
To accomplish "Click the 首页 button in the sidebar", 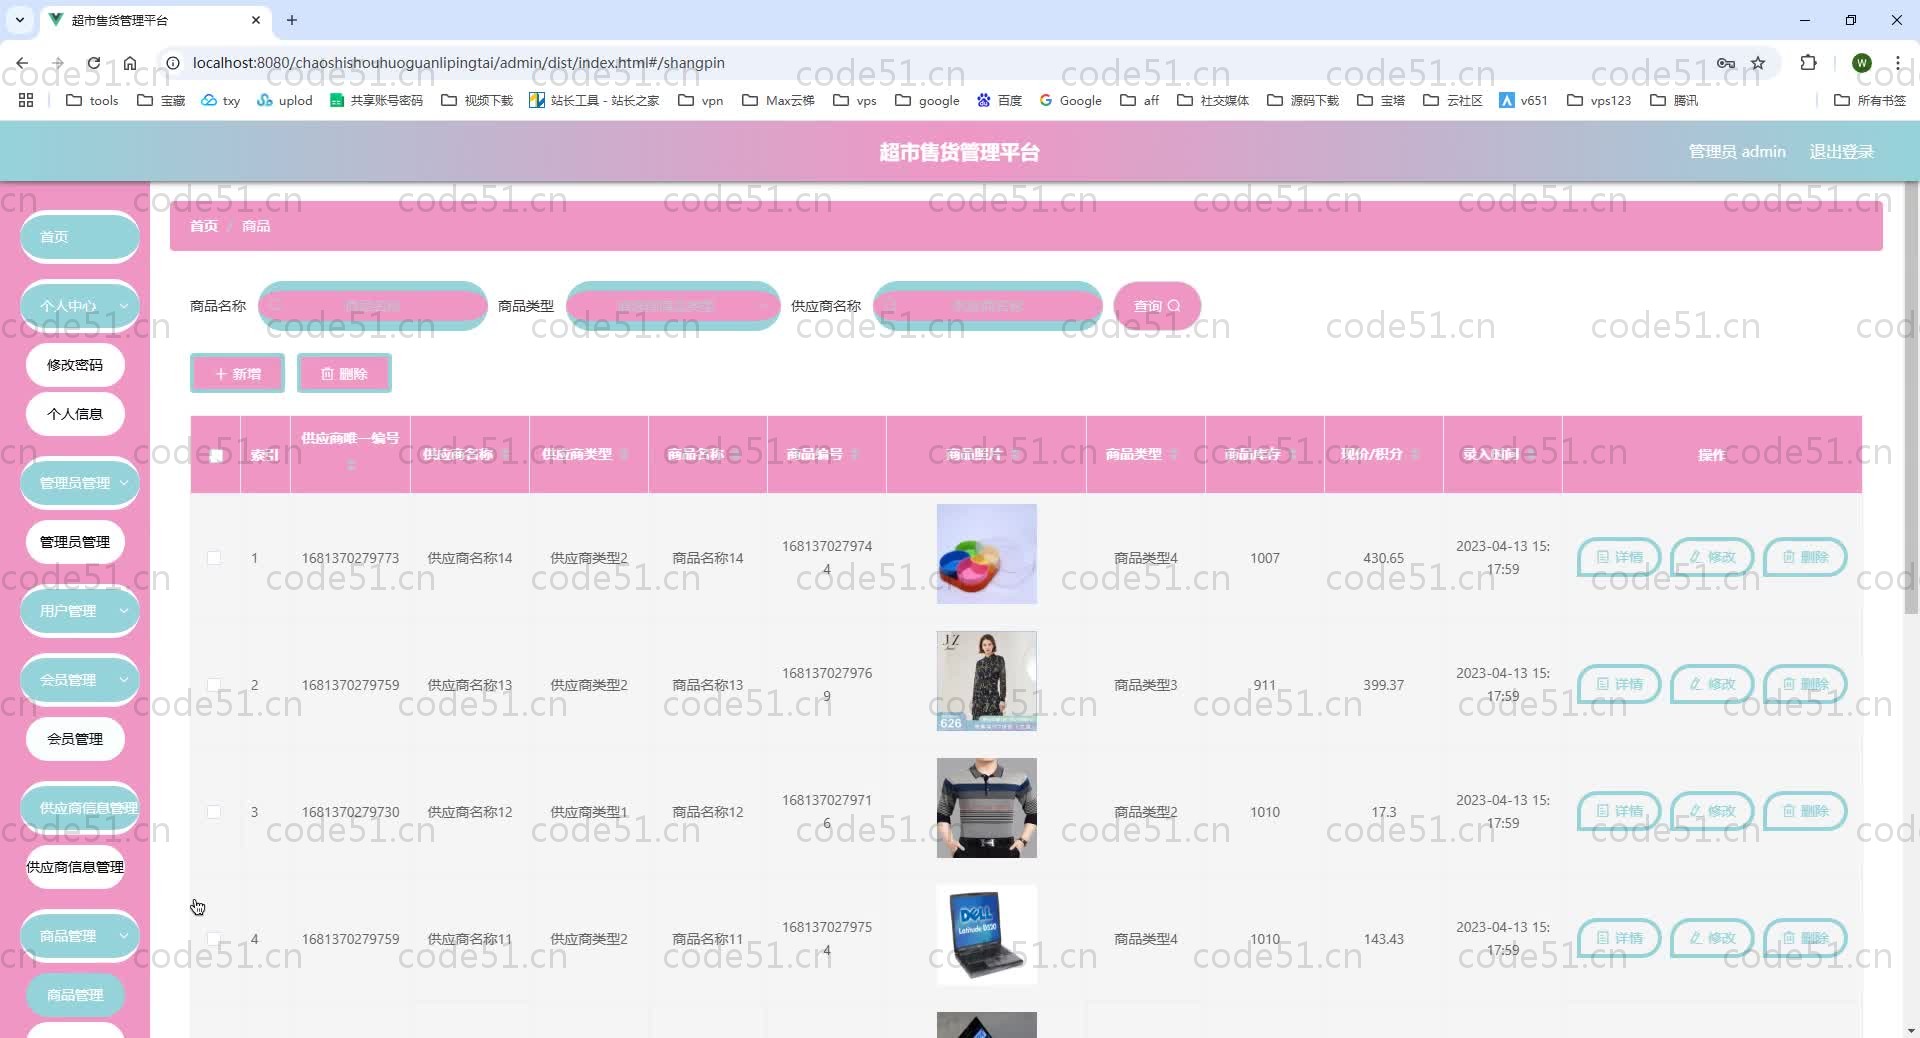I will click(x=79, y=237).
